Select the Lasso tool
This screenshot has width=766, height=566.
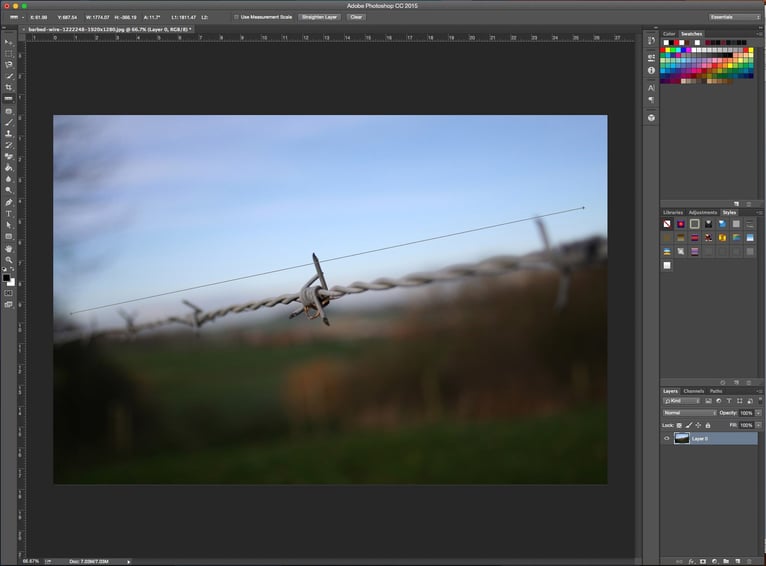[8, 65]
